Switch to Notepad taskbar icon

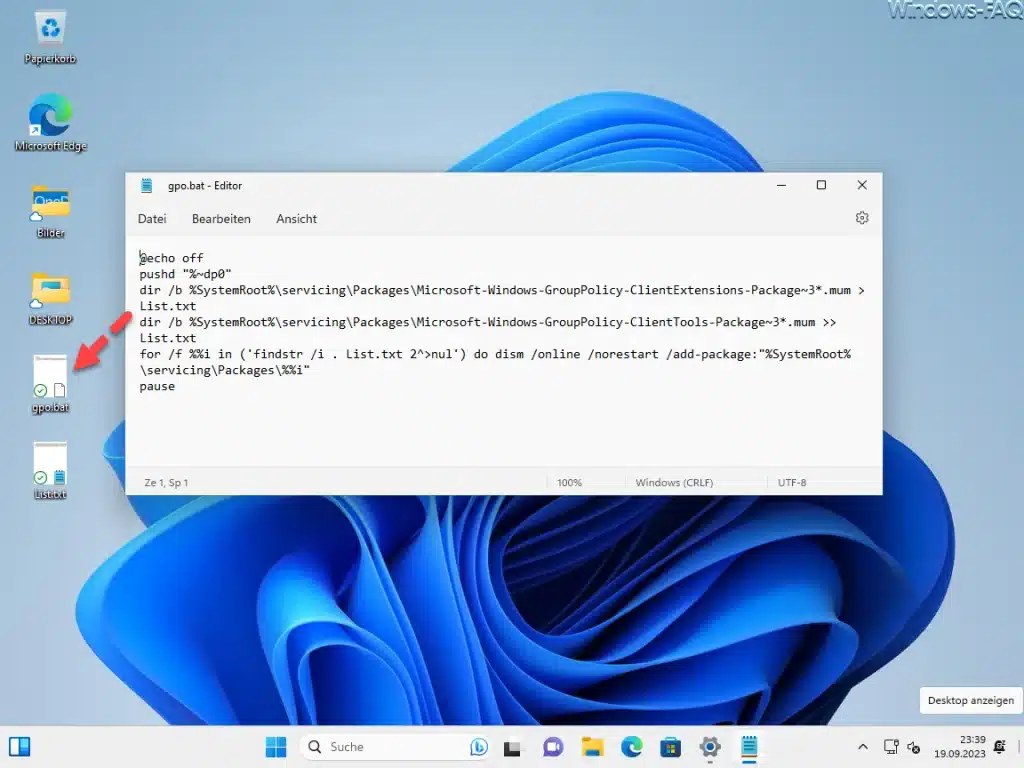(749, 746)
